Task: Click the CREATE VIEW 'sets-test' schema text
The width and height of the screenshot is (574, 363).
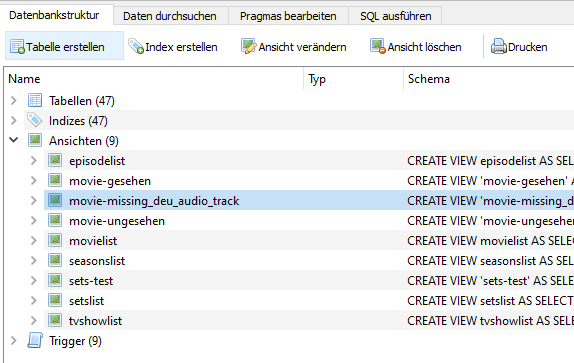Action: (x=491, y=281)
